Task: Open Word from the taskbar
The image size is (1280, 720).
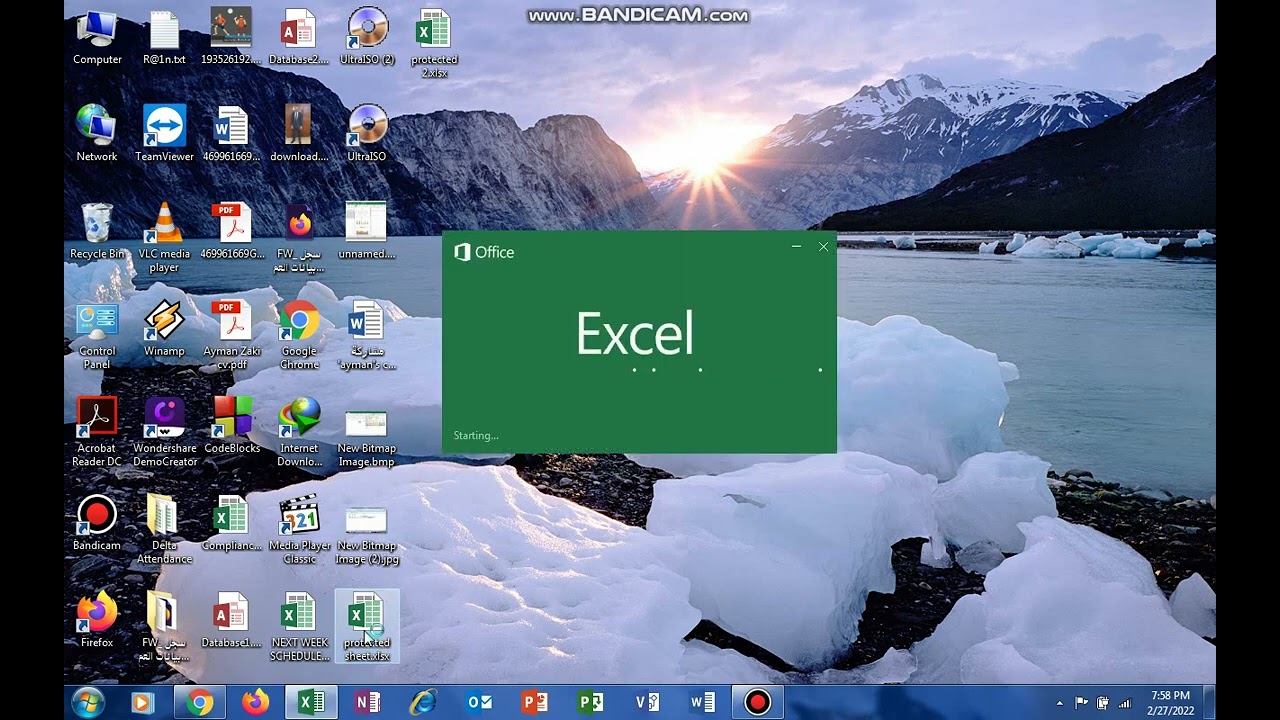Action: [x=703, y=703]
